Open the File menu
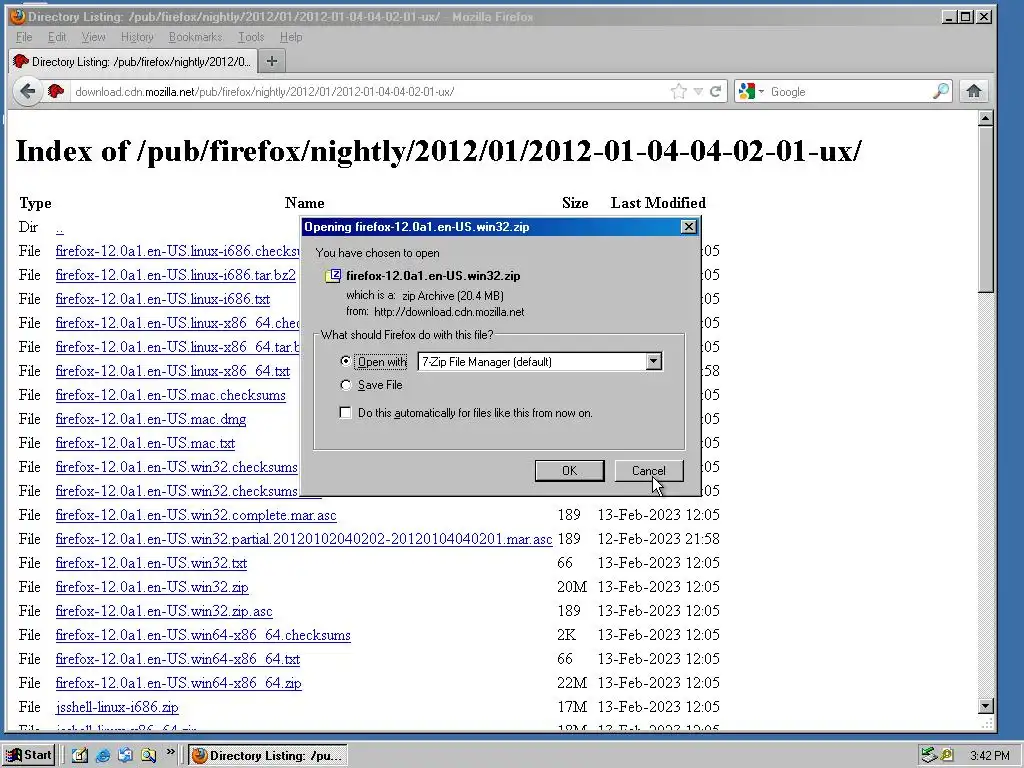 (24, 37)
